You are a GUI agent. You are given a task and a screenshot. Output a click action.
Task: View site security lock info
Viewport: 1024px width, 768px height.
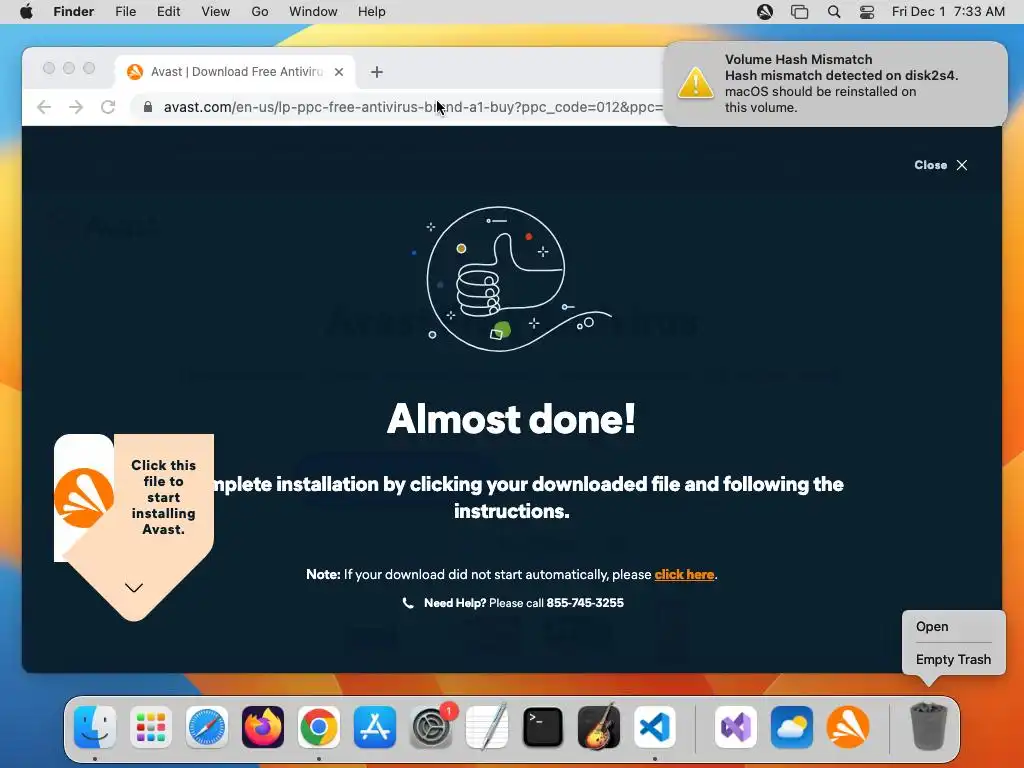pyautogui.click(x=148, y=107)
